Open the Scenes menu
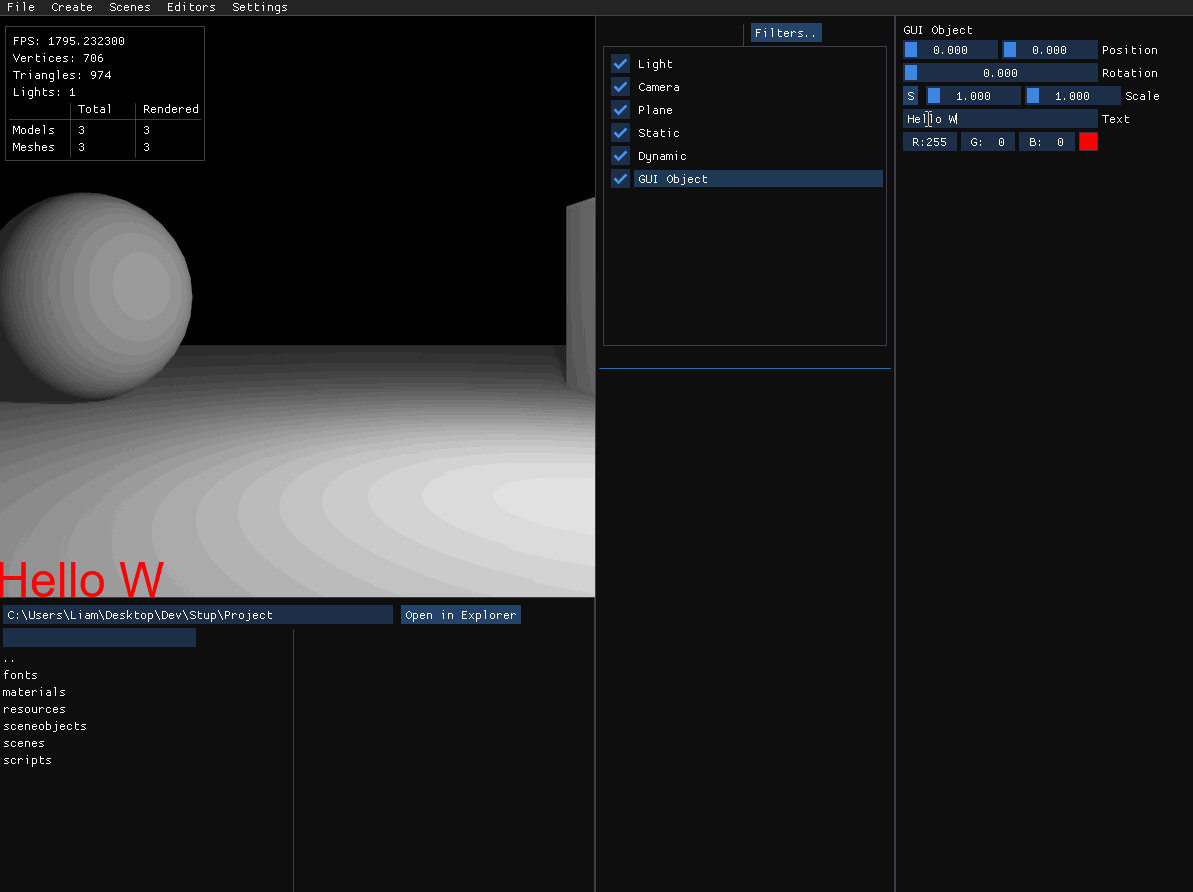The height and width of the screenshot is (892, 1193). coord(130,7)
